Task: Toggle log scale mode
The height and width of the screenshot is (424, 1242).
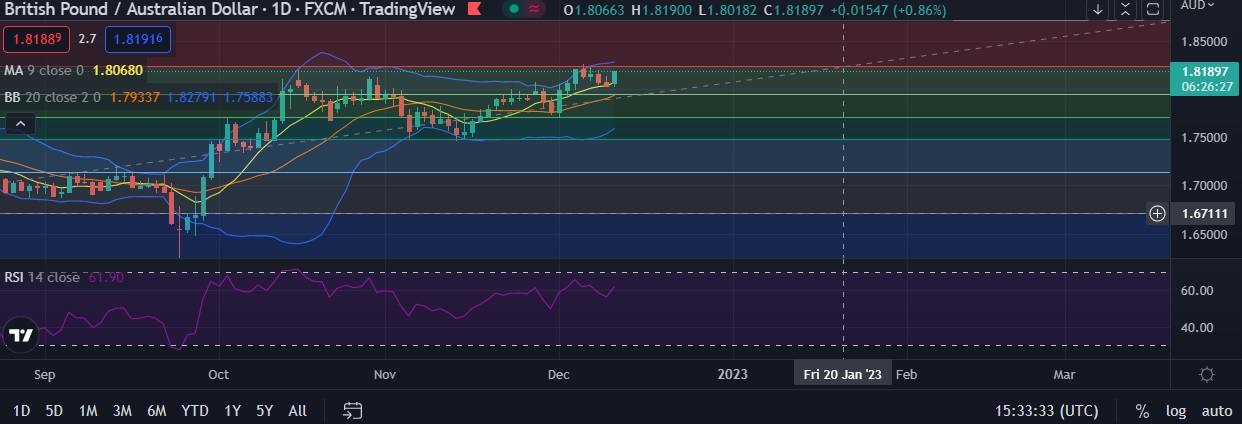Action: 1175,411
